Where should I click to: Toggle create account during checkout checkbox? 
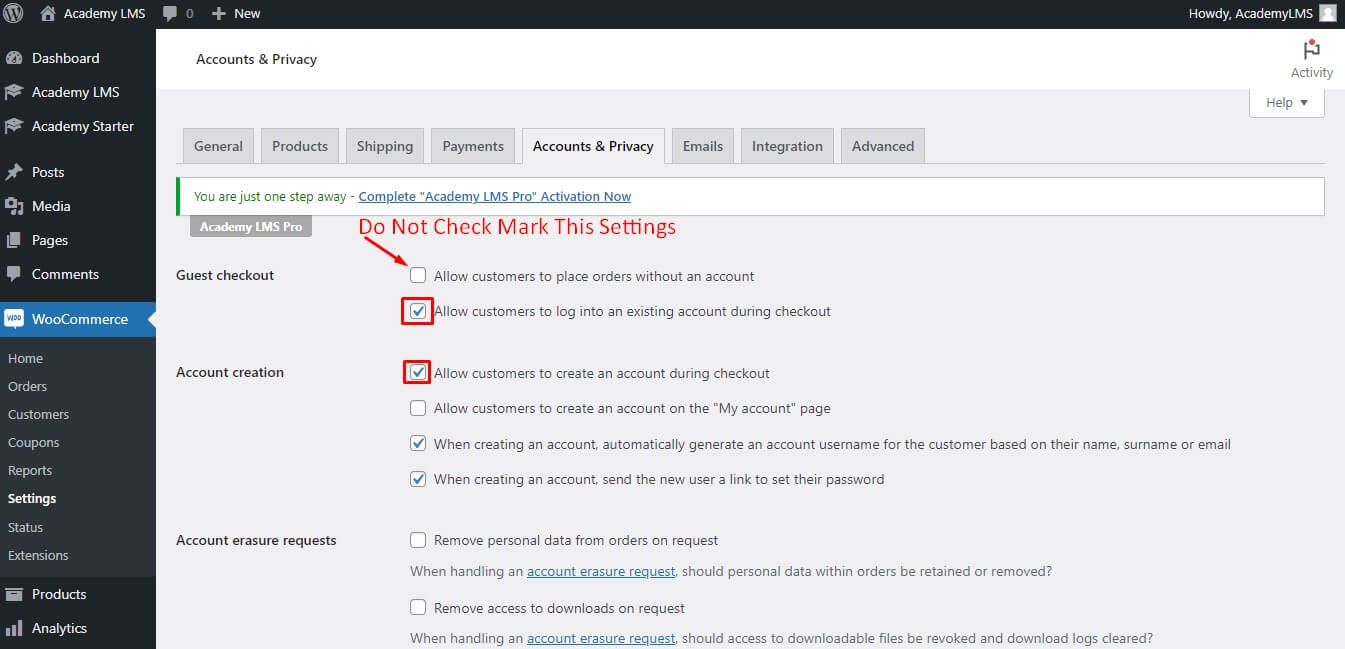pyautogui.click(x=418, y=373)
